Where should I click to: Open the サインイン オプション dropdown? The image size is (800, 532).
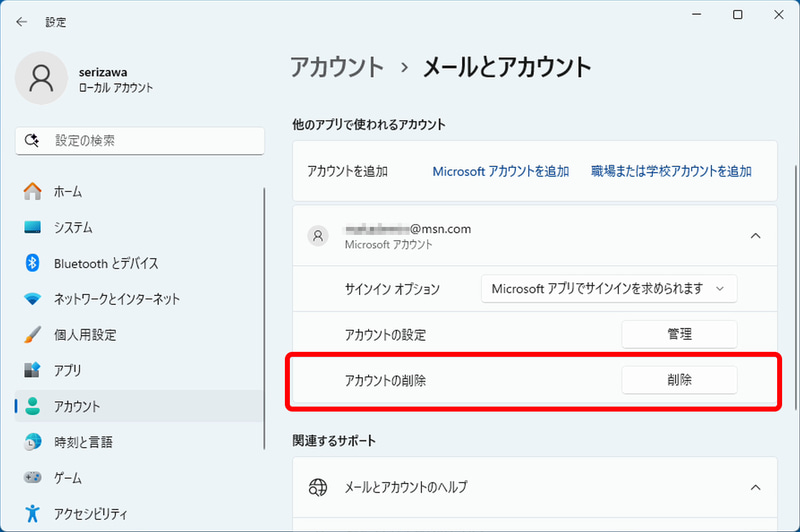coord(609,289)
